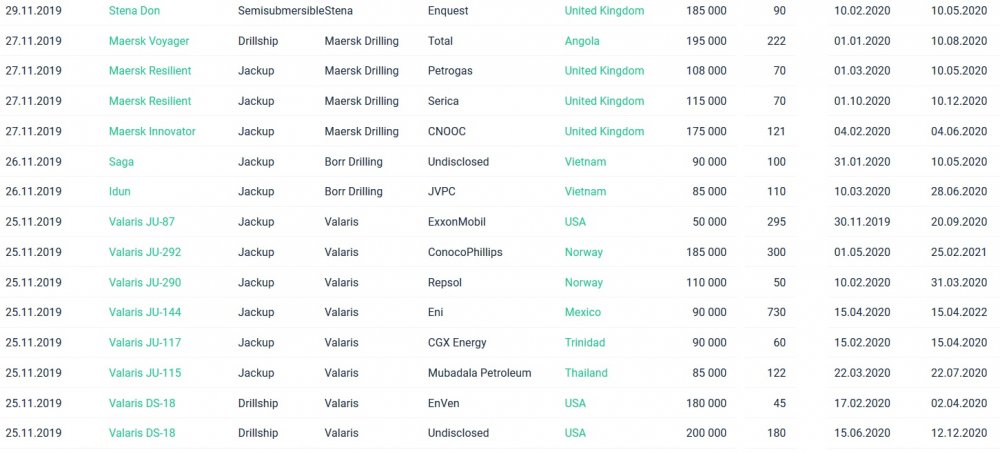
Task: Open the Valaris JU-290 rig link
Action: point(144,283)
